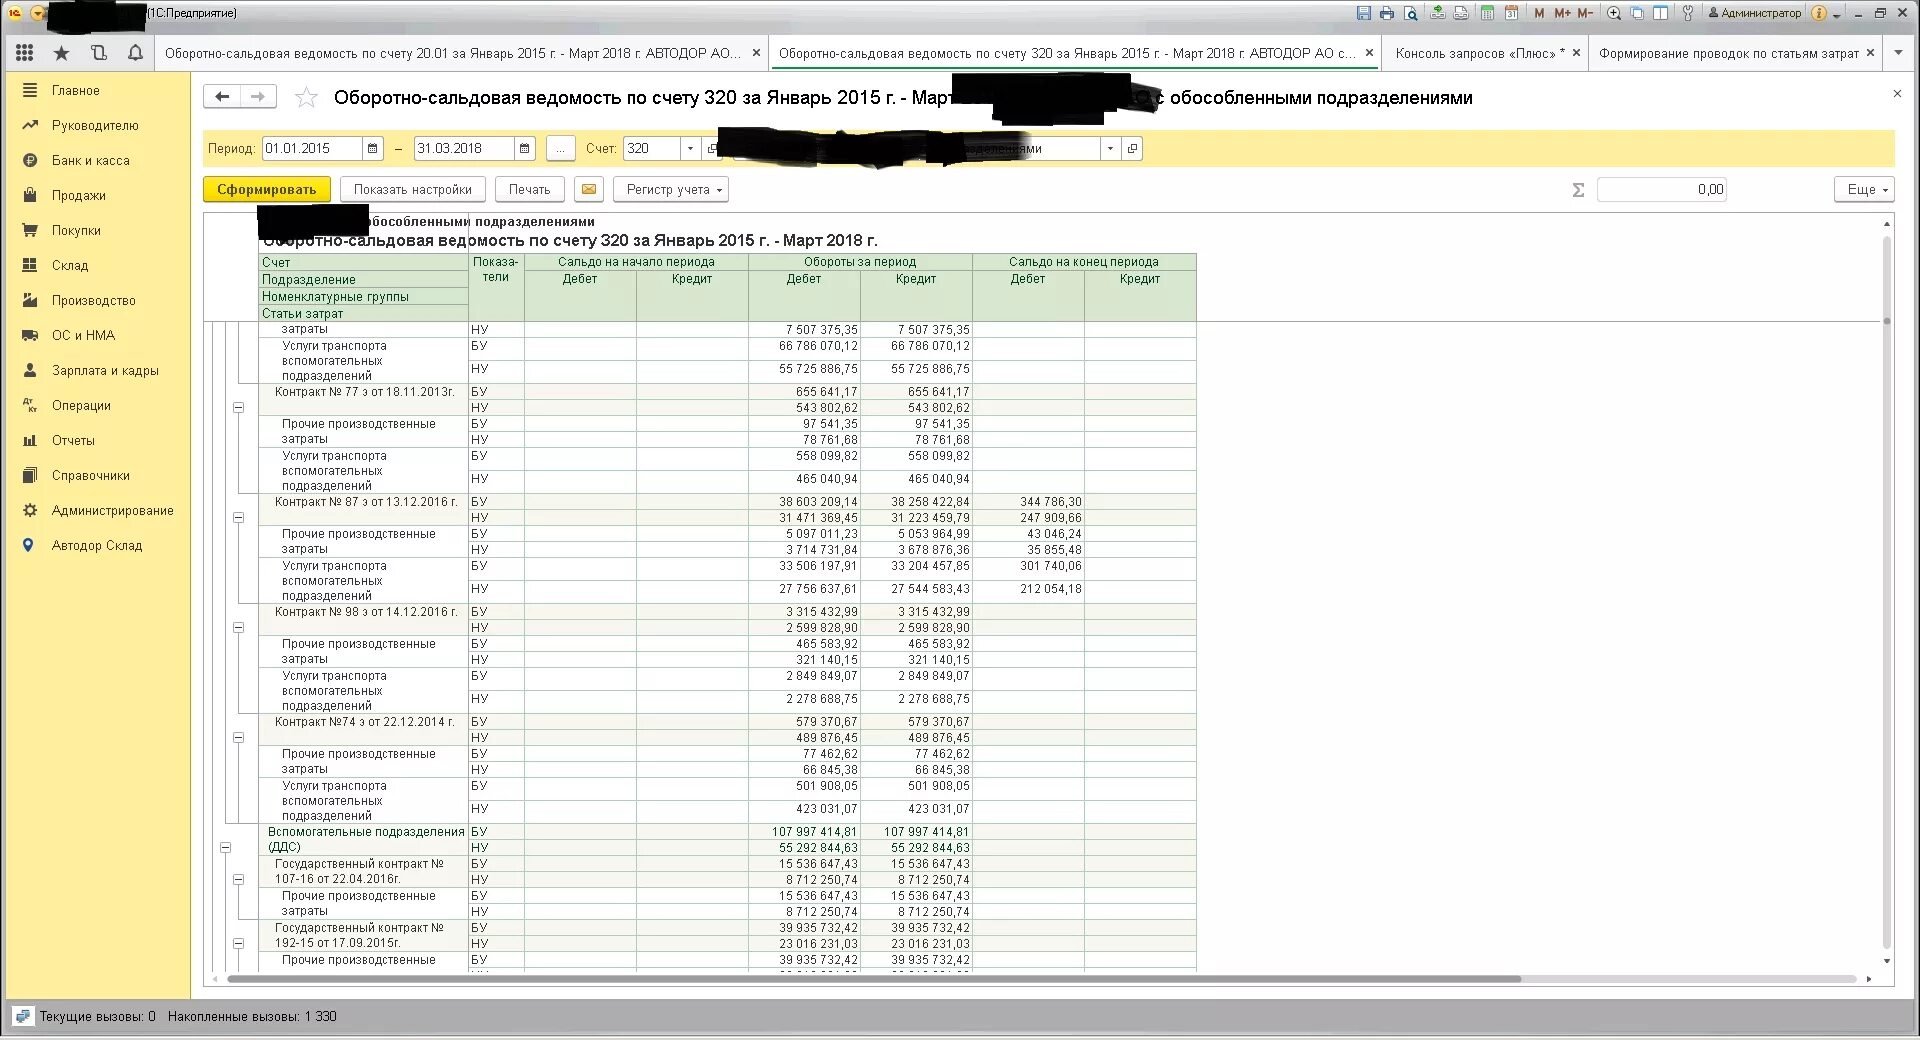
Task: Click the sum total field showing 0,00
Action: [x=1661, y=189]
